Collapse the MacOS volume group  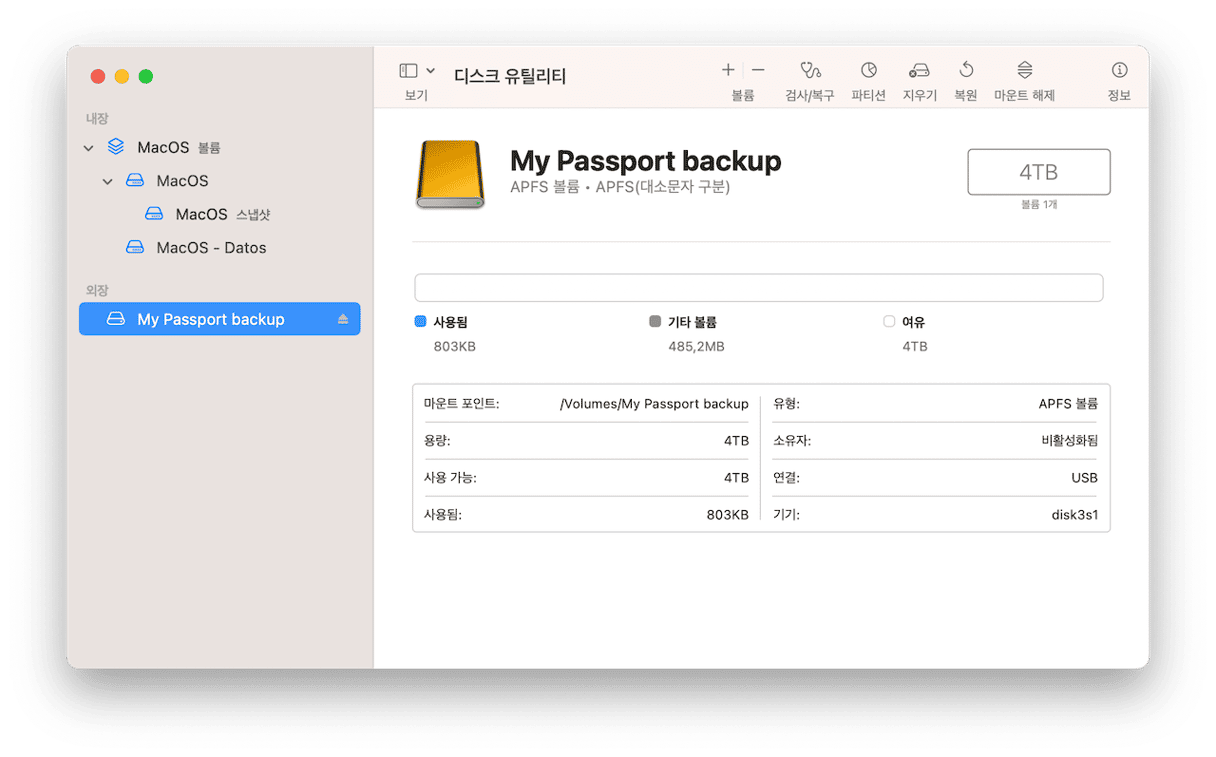(89, 148)
